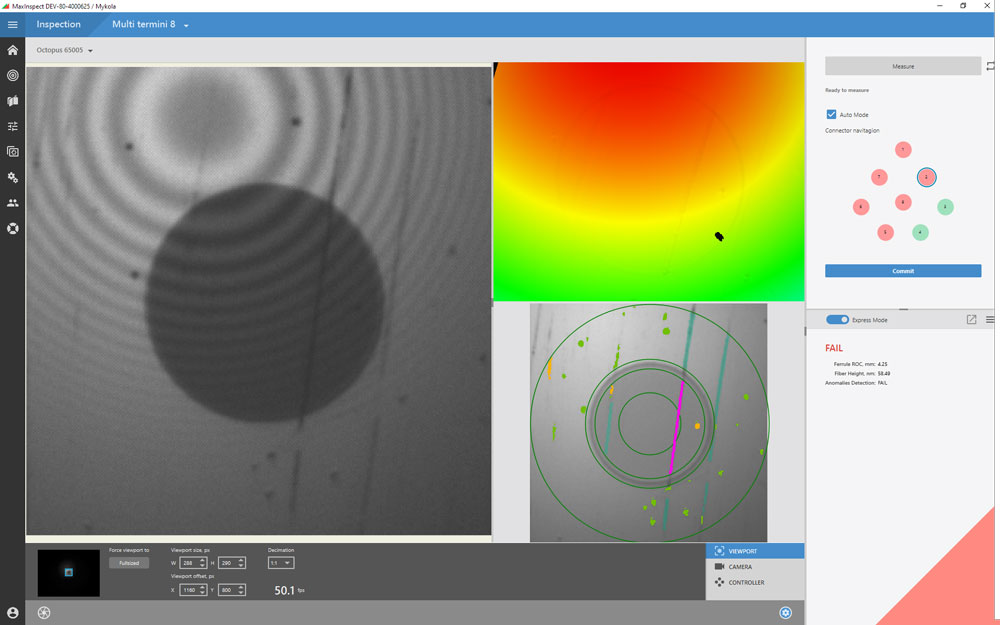The height and width of the screenshot is (625, 1000).
Task: Increase viewport width with the W stepper
Action: tap(202, 559)
